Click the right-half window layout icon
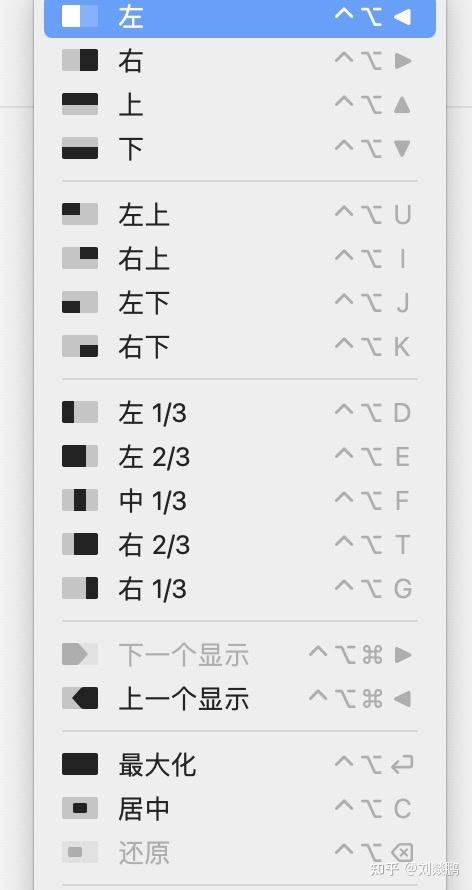This screenshot has width=472, height=890. coord(80,60)
